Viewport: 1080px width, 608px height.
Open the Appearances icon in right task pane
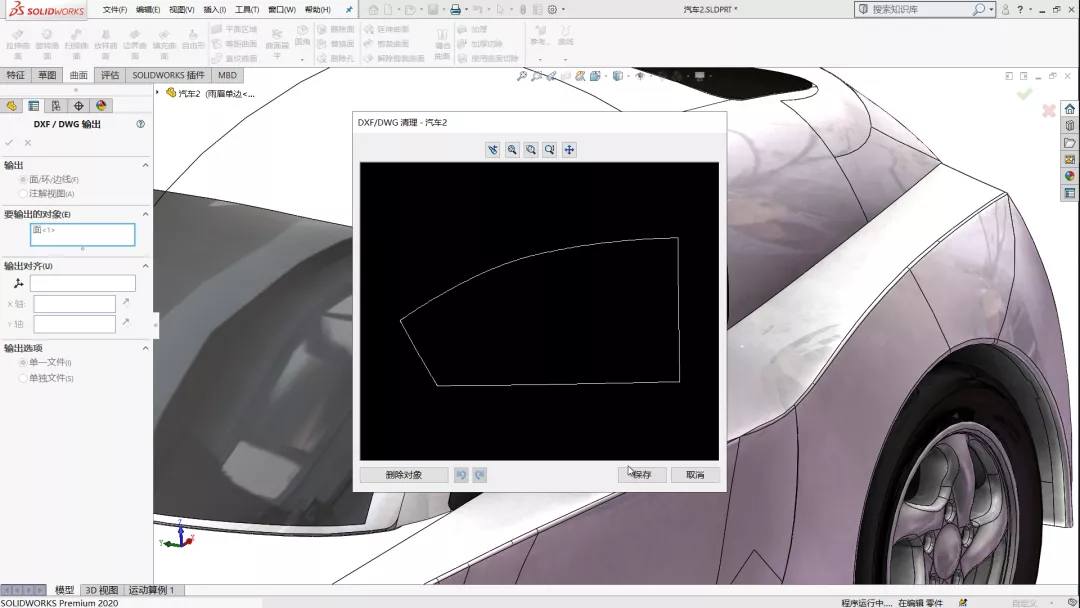1069,176
